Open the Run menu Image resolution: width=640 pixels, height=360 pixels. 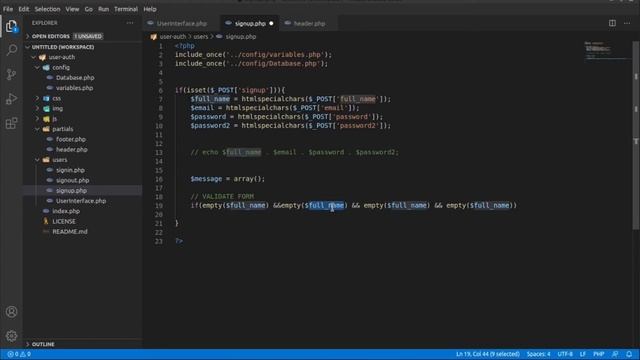(104, 9)
